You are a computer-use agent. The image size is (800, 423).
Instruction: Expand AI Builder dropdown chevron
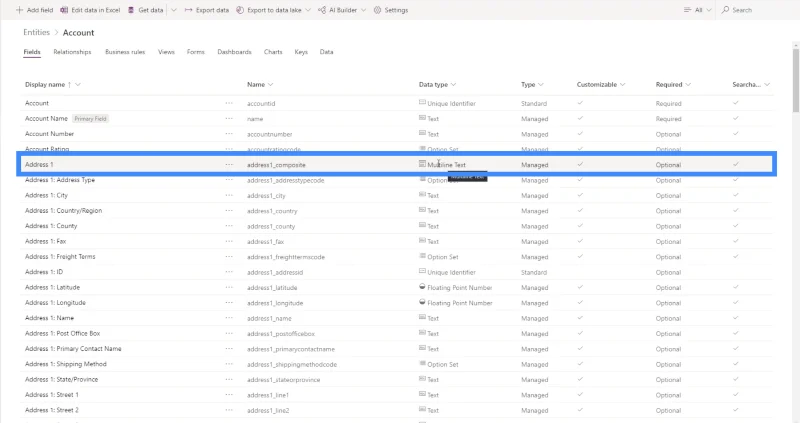click(363, 10)
